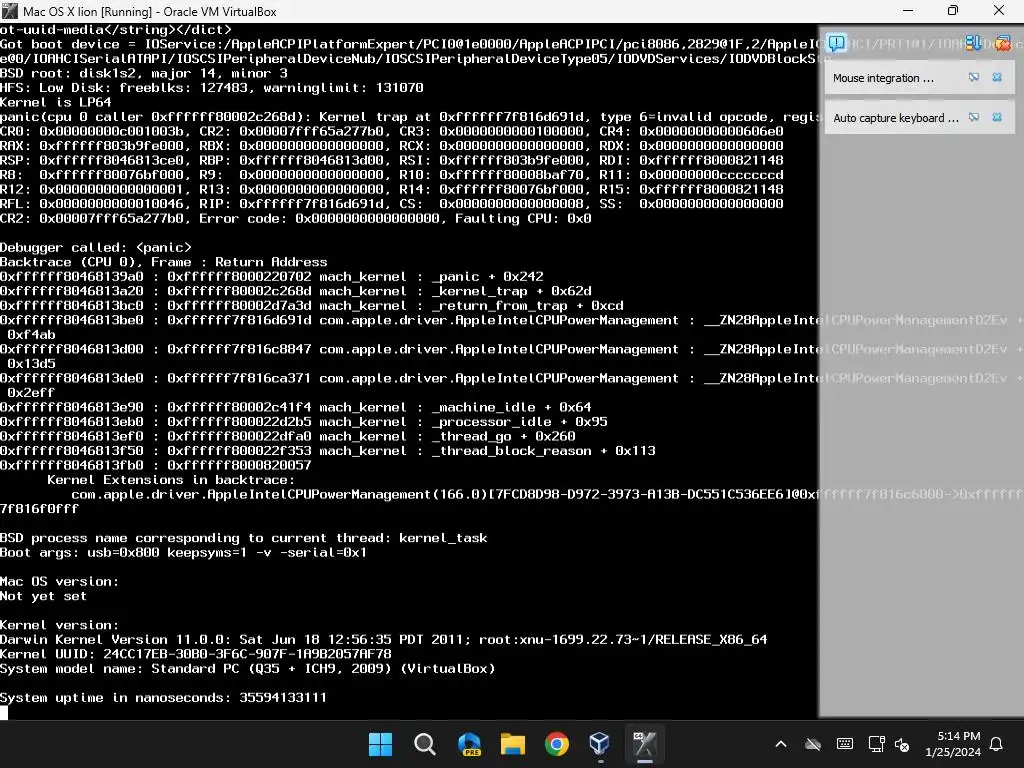Click 'BSD process name' kernel_task line
Image resolution: width=1024 pixels, height=768 pixels.
pyautogui.click(x=244, y=538)
